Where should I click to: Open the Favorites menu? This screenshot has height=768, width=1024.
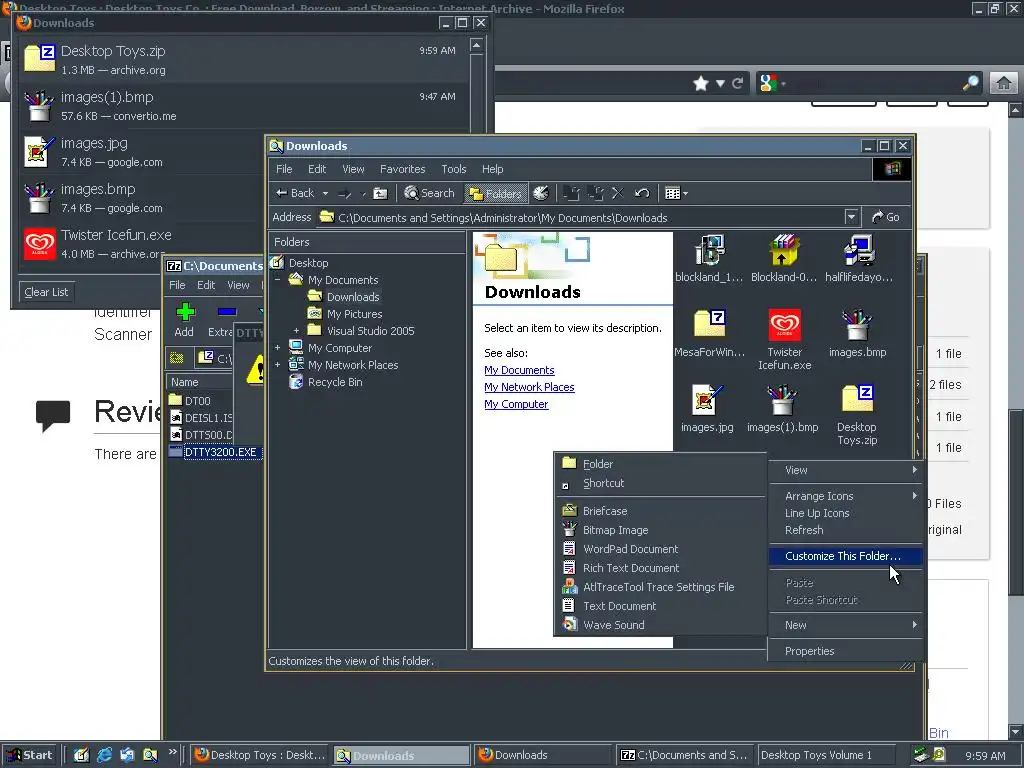[402, 169]
